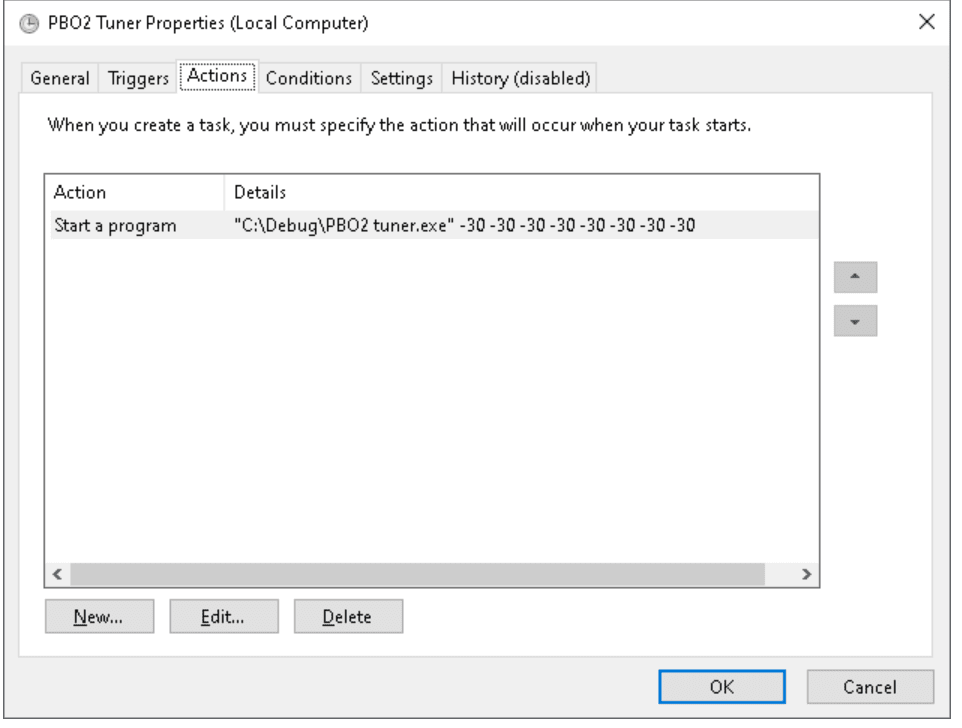This screenshot has width=962, height=728.
Task: Go to the Conditions tab
Action: [309, 78]
